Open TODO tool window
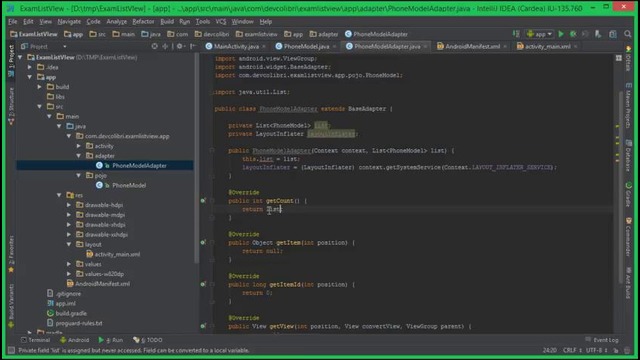The height and width of the screenshot is (360, 640). (148, 340)
